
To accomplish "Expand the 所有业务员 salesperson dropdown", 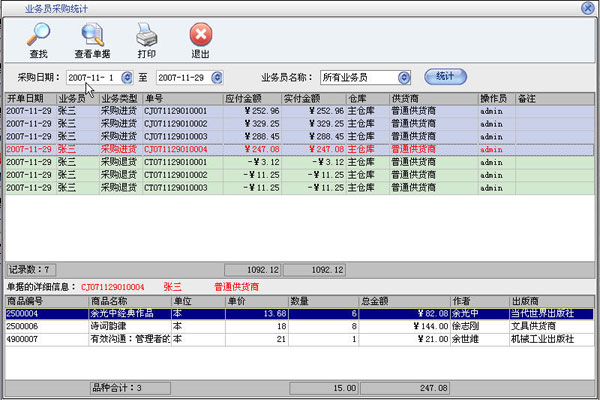I will [404, 77].
